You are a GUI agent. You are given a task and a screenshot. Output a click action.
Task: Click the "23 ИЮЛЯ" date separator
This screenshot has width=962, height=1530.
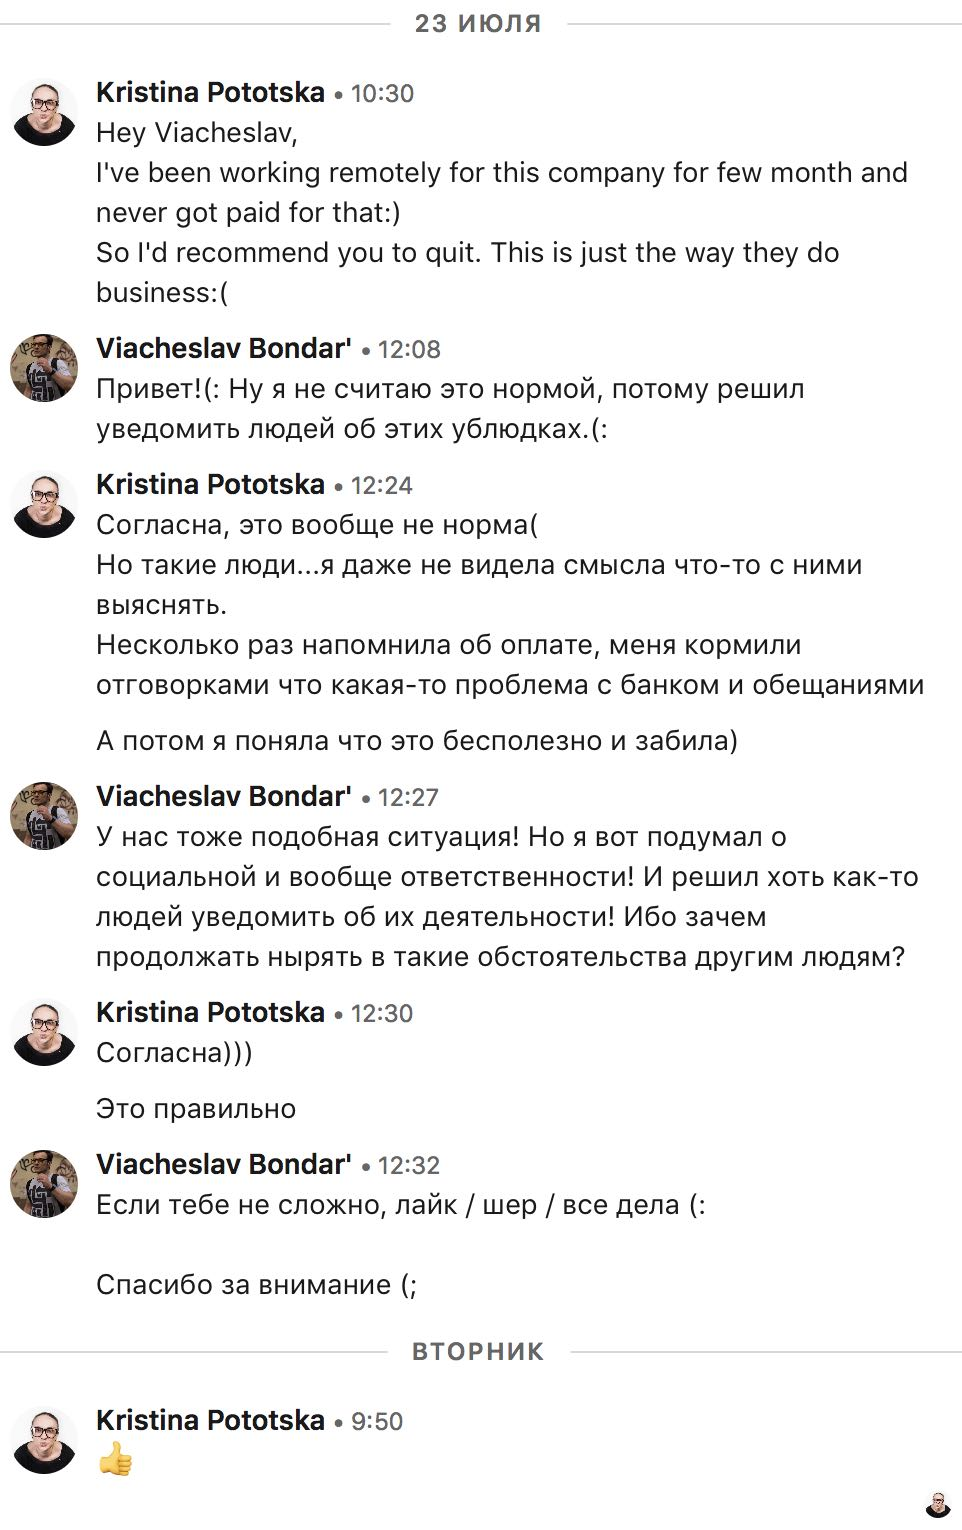478,23
